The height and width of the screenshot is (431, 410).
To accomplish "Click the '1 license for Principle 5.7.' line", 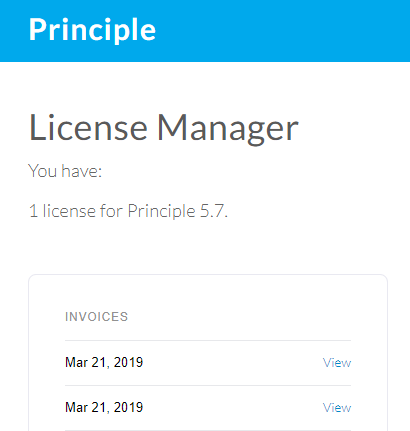I will [128, 211].
